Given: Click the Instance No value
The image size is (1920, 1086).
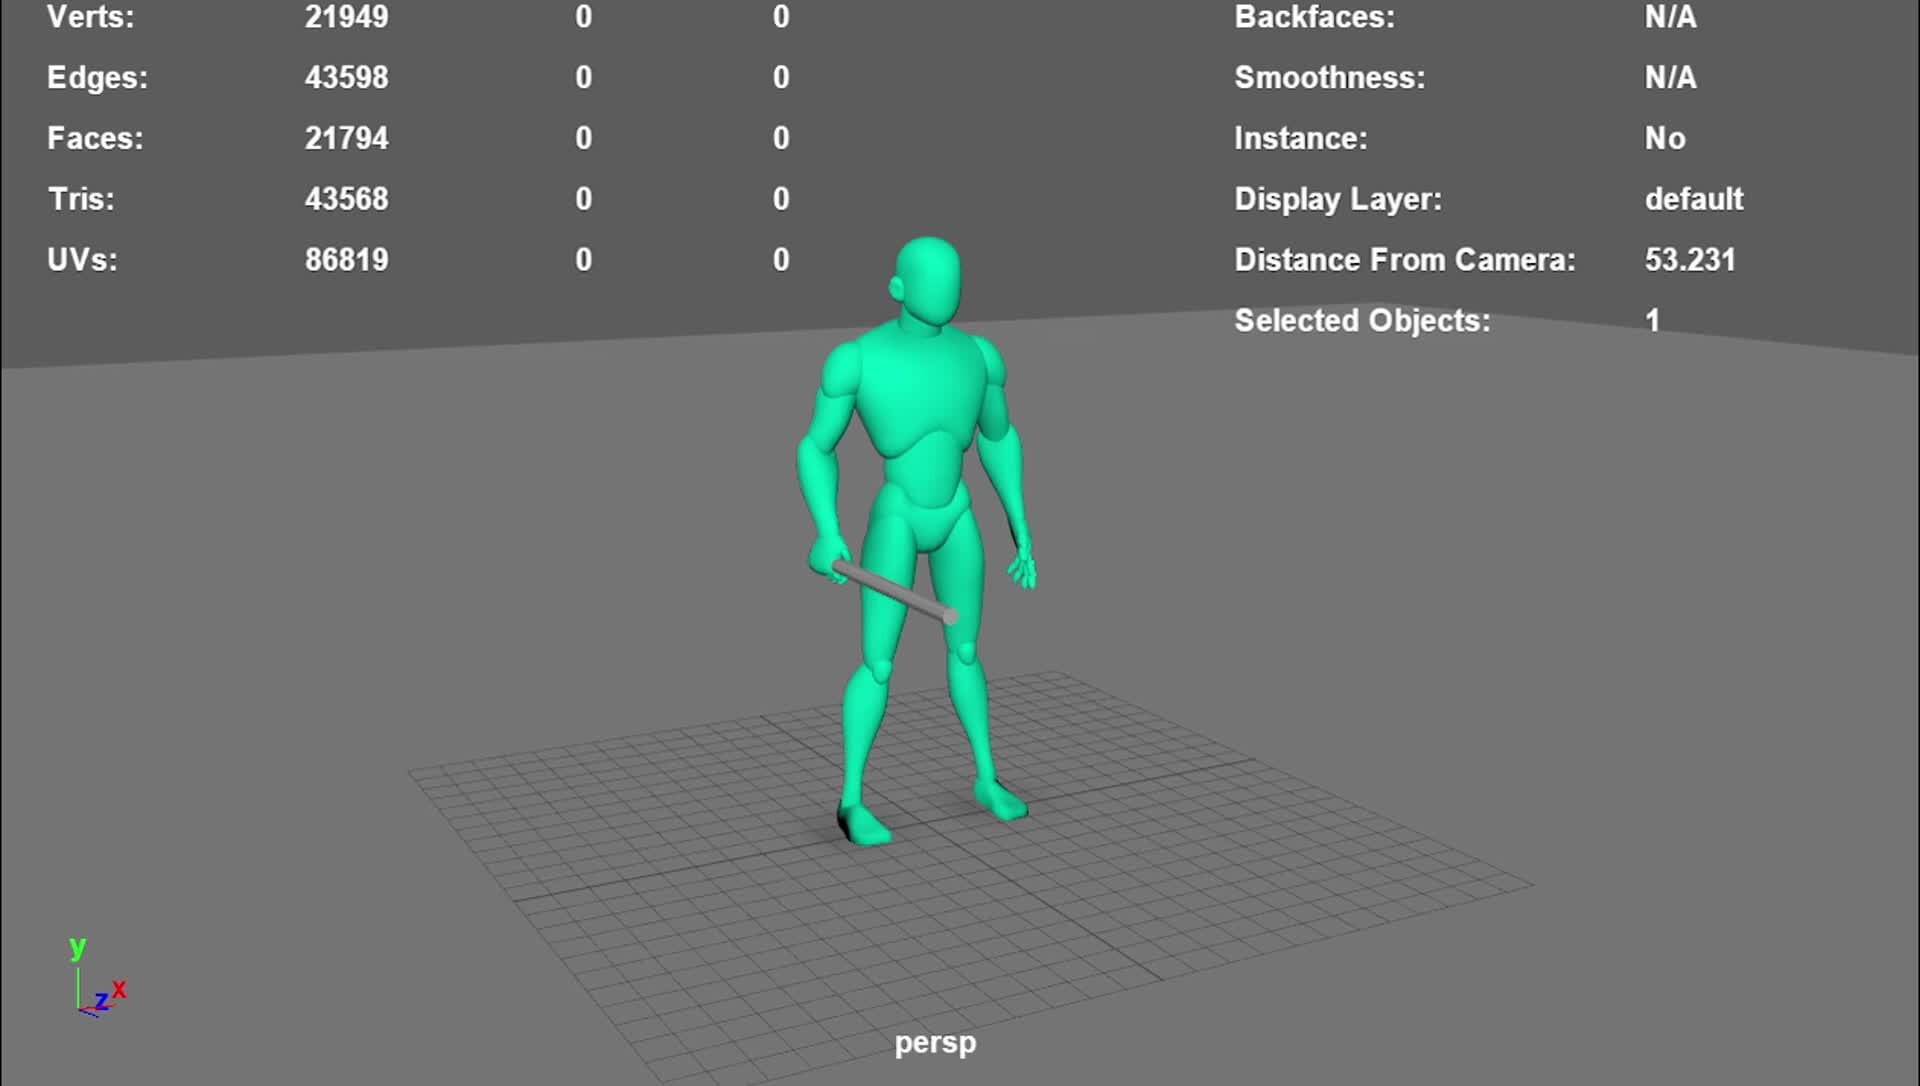Looking at the screenshot, I should (1665, 138).
